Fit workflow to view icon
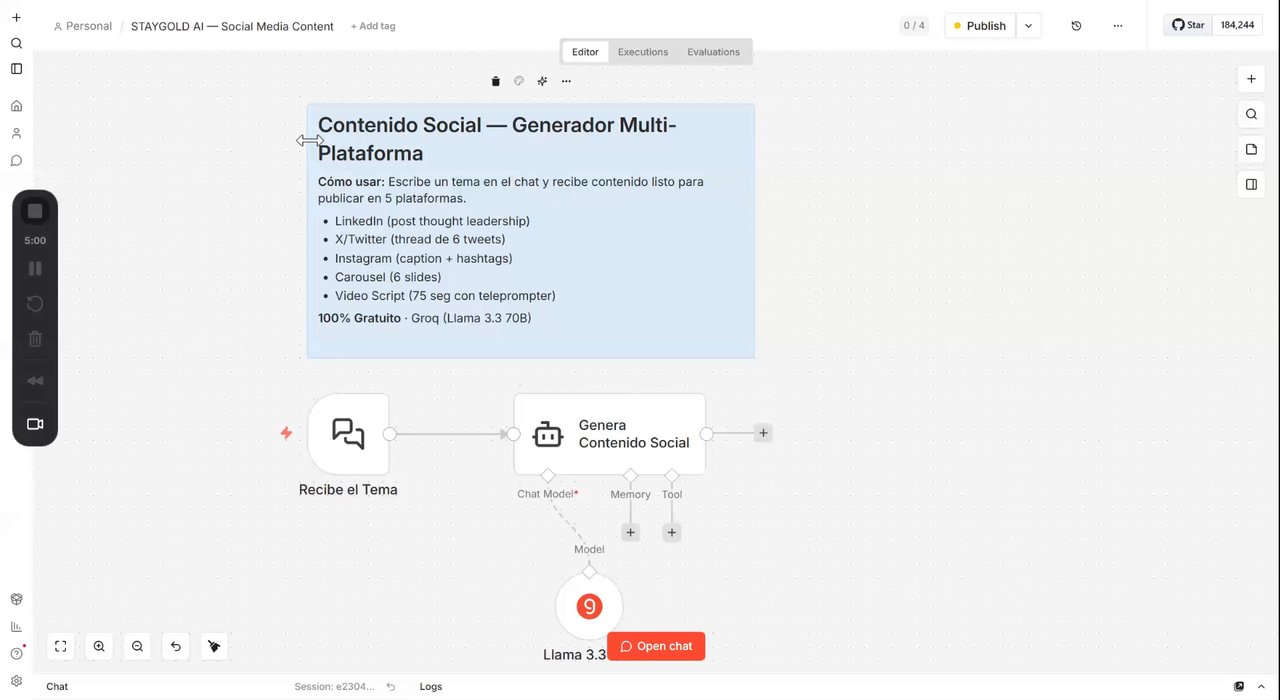The image size is (1280, 700). [61, 646]
